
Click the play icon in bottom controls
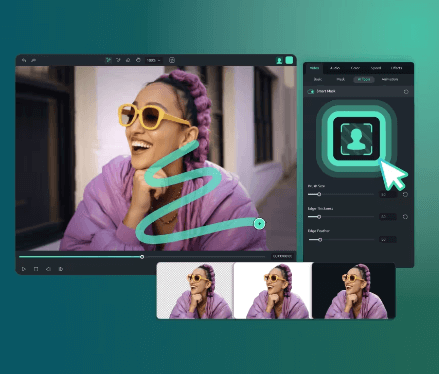[24, 269]
